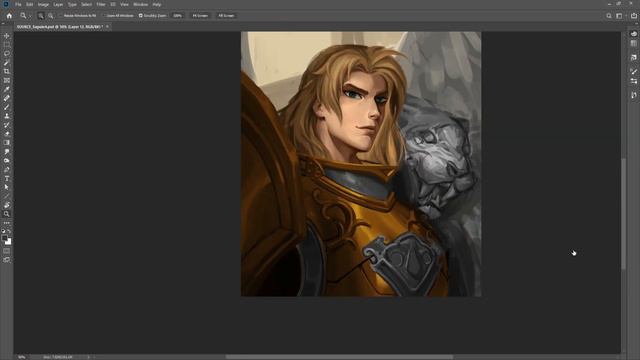Click the 100% zoom button
640x360 pixels.
coord(177,16)
